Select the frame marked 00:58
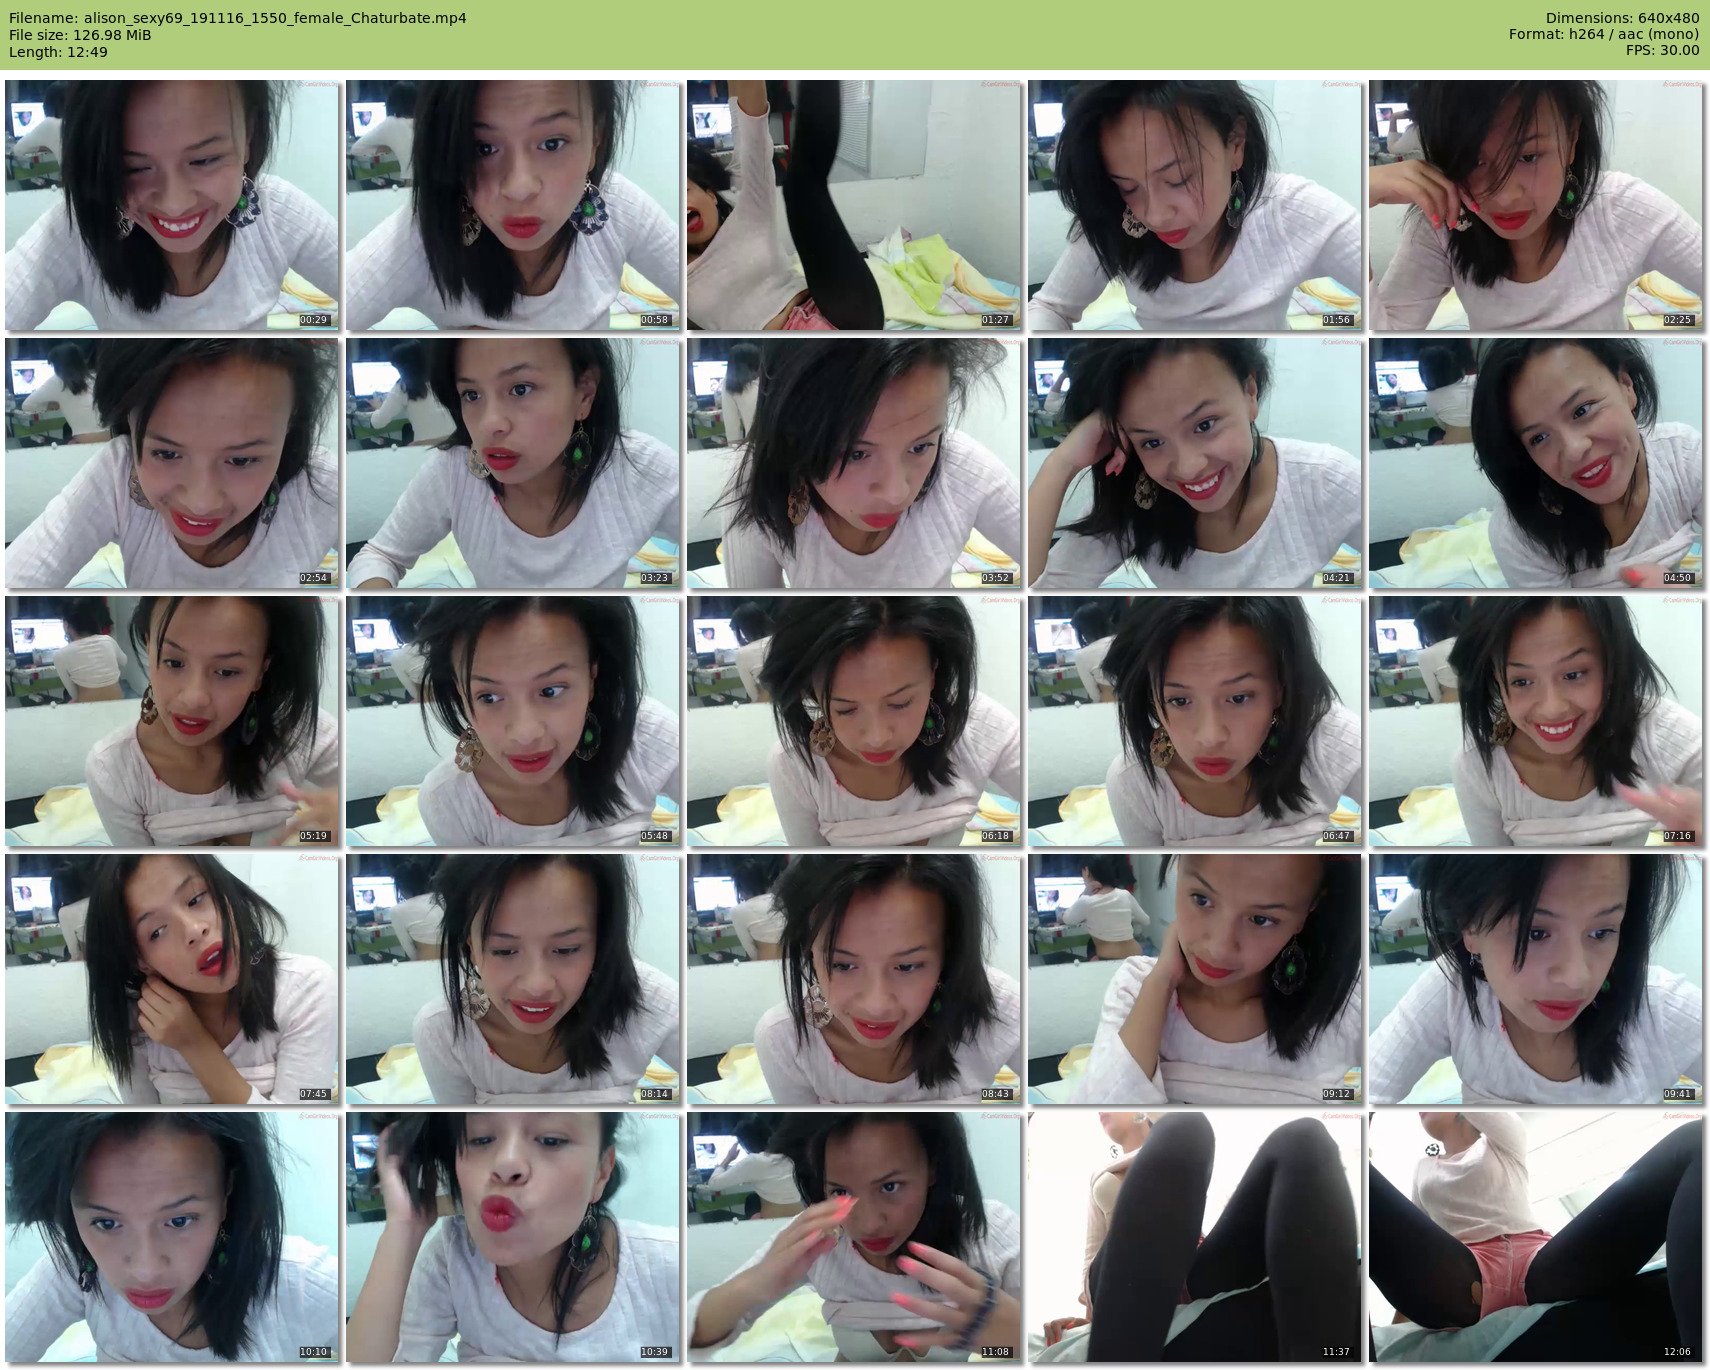Viewport: 1710px width, 1370px height. [513, 205]
